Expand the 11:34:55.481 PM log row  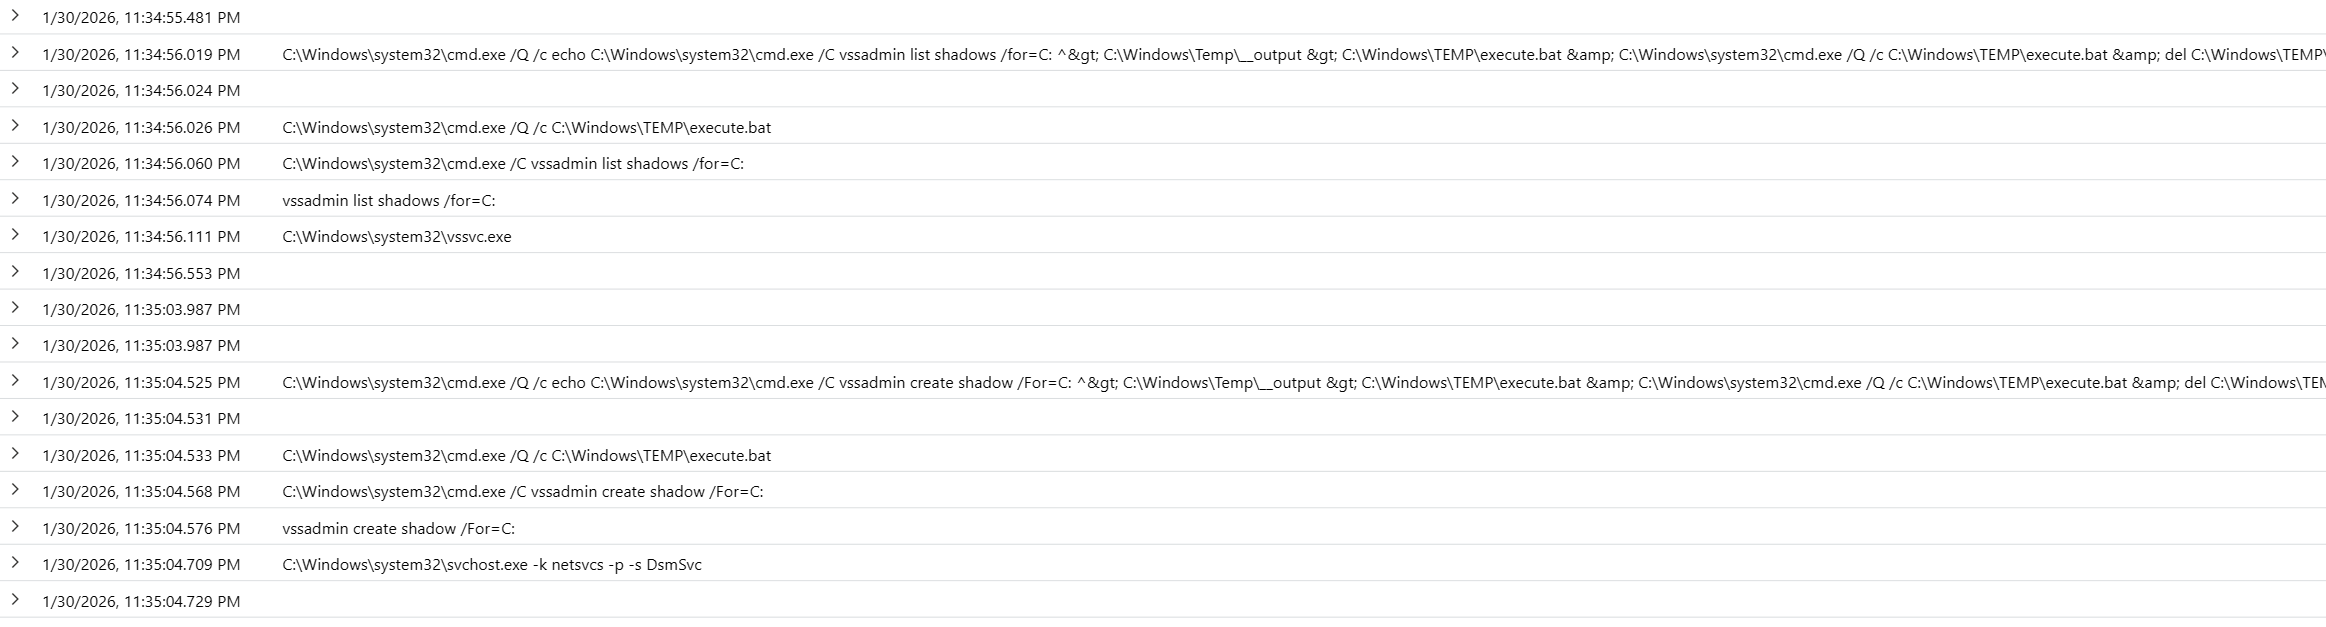tap(15, 16)
